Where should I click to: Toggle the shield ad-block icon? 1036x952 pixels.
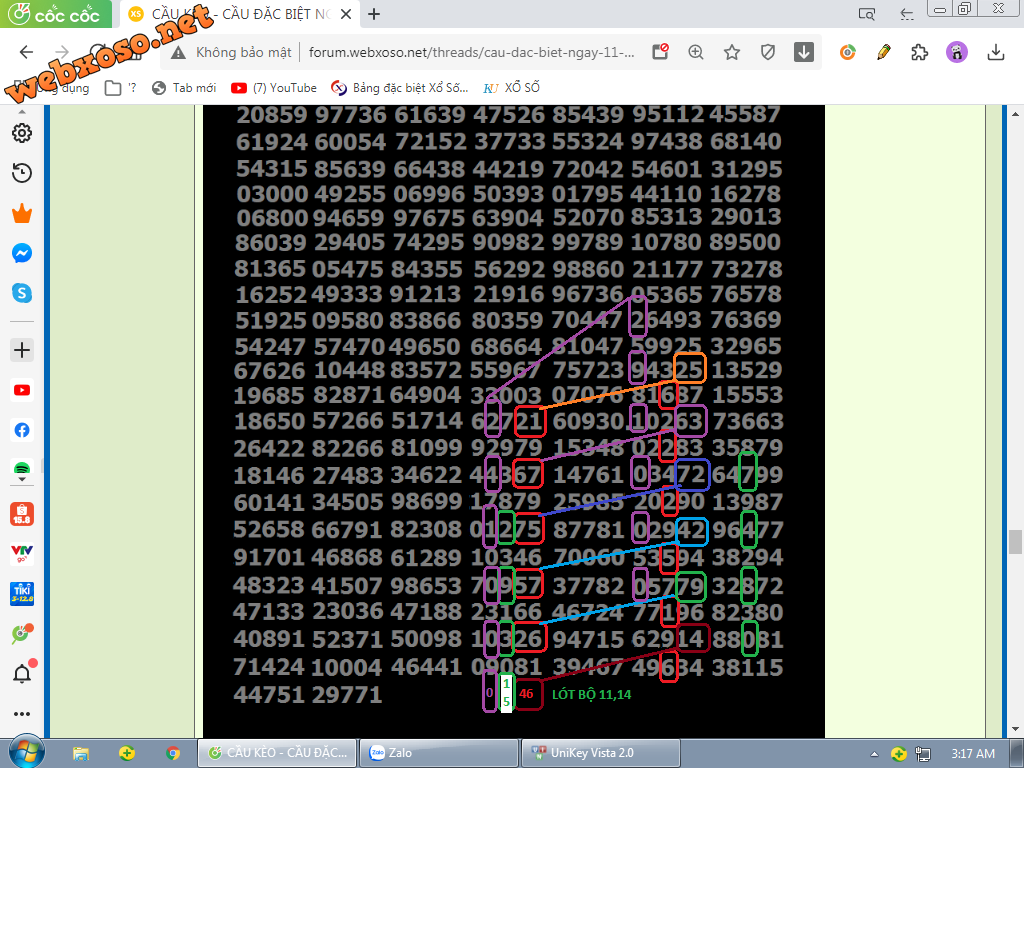pos(768,53)
